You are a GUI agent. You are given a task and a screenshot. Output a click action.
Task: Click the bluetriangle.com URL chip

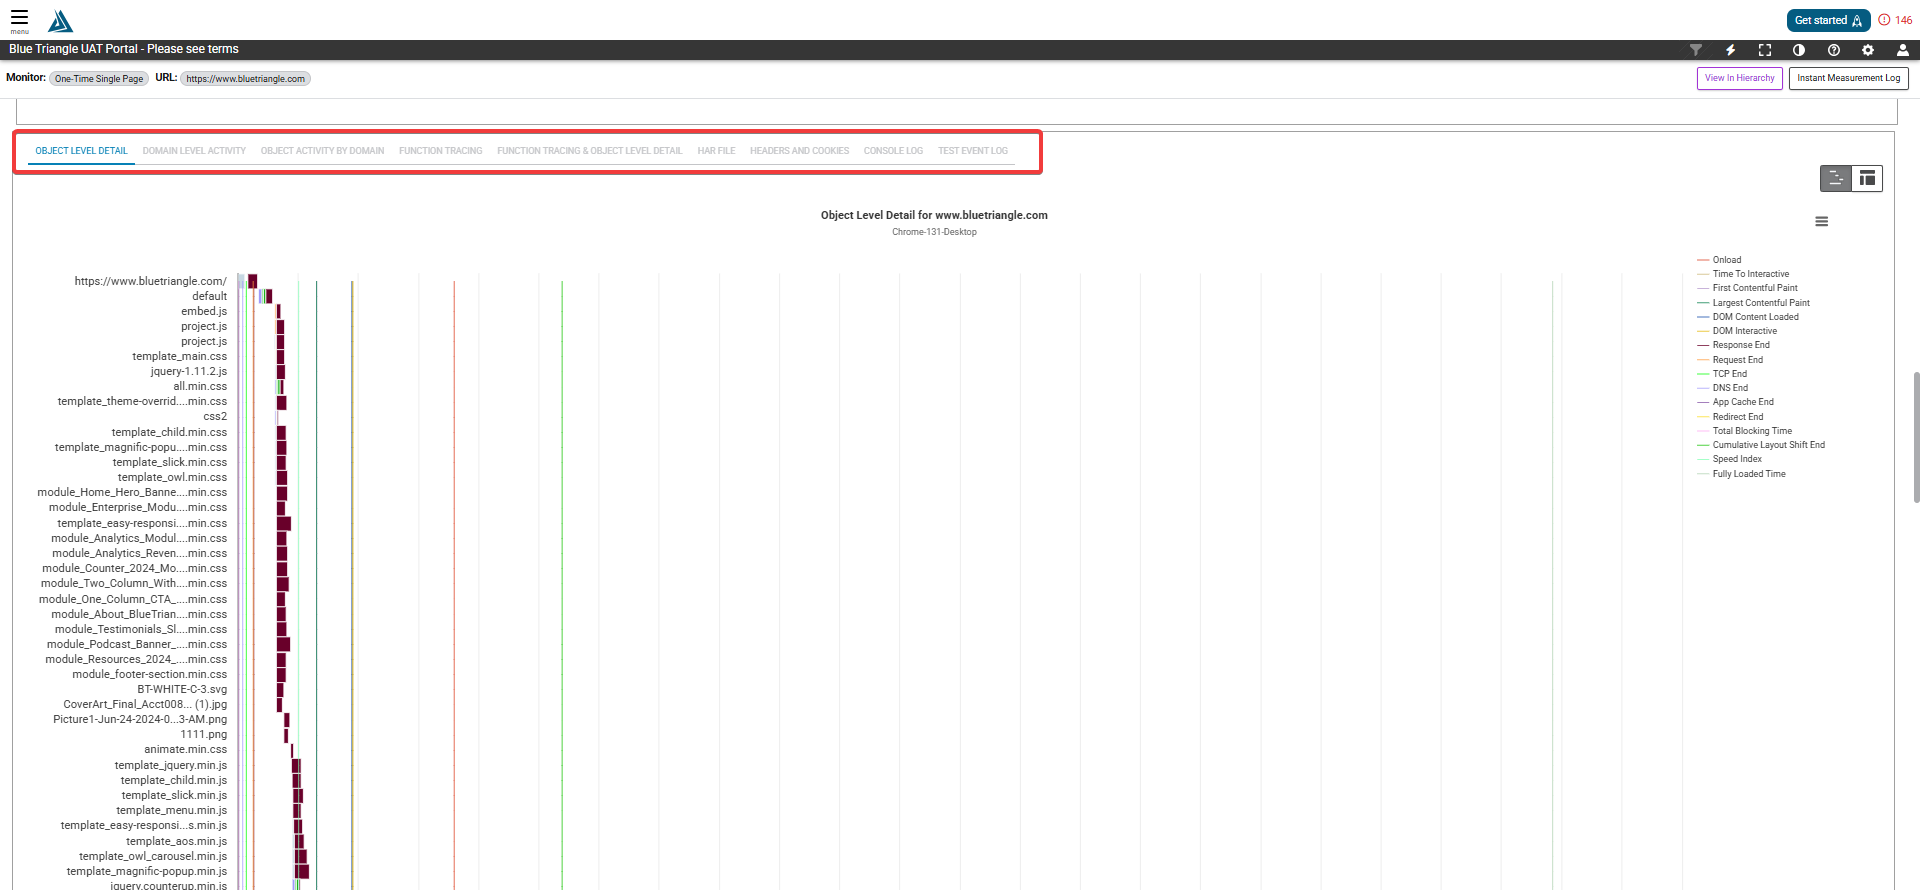tap(245, 79)
